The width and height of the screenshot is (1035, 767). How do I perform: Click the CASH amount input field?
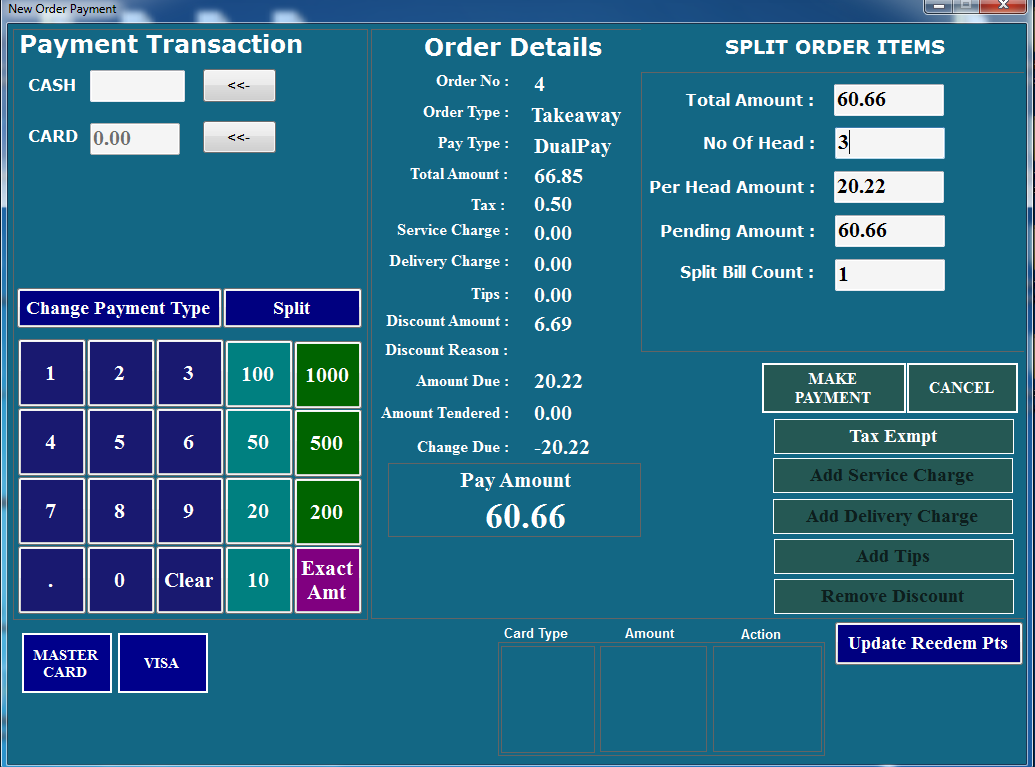pyautogui.click(x=137, y=86)
